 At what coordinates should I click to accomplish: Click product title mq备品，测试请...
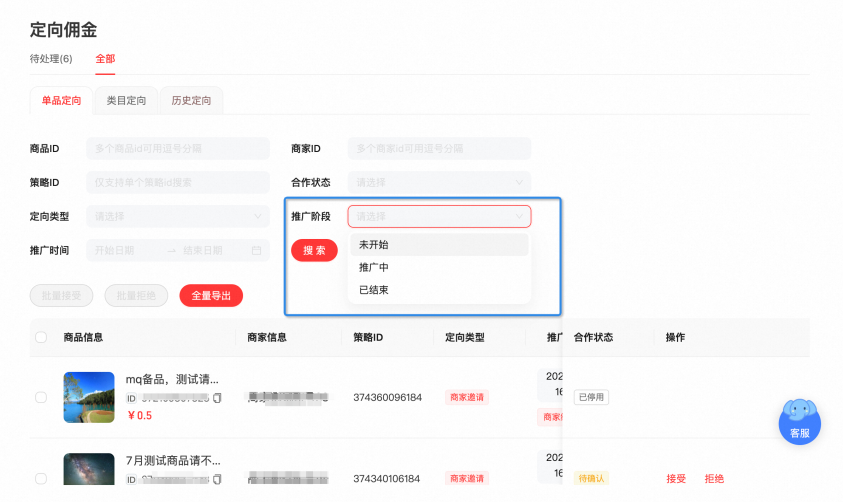pyautogui.click(x=172, y=379)
